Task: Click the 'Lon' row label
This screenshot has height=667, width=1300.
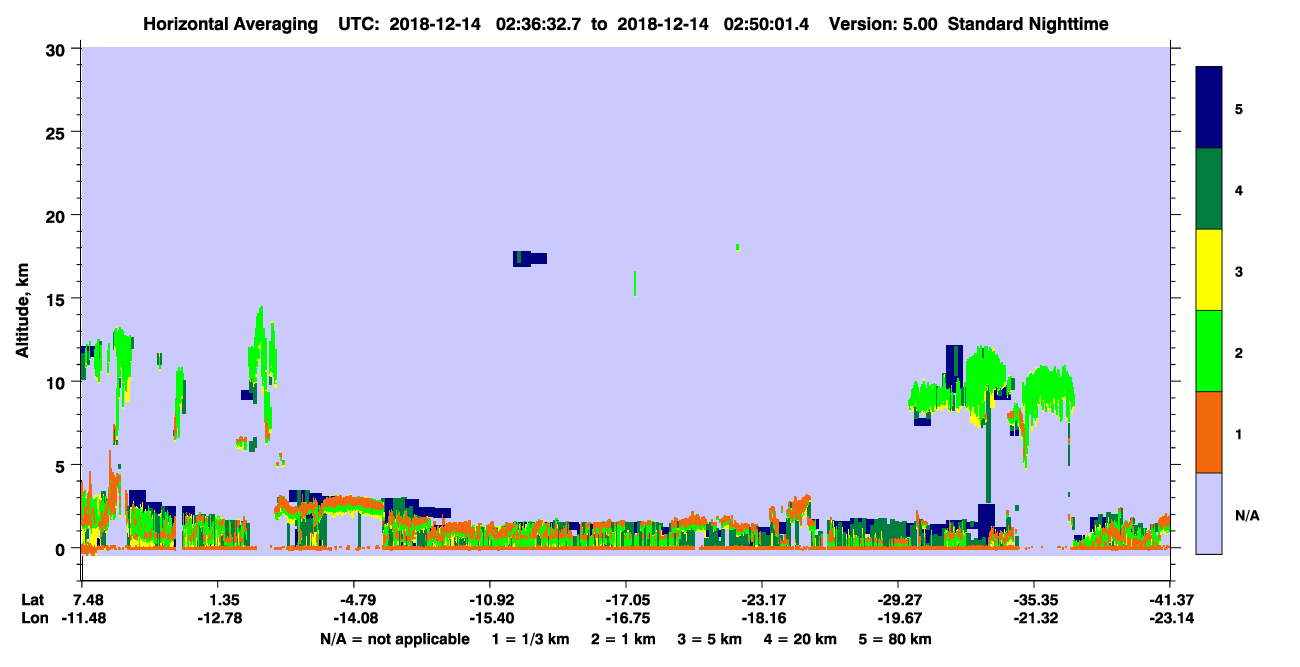Action: [33, 618]
